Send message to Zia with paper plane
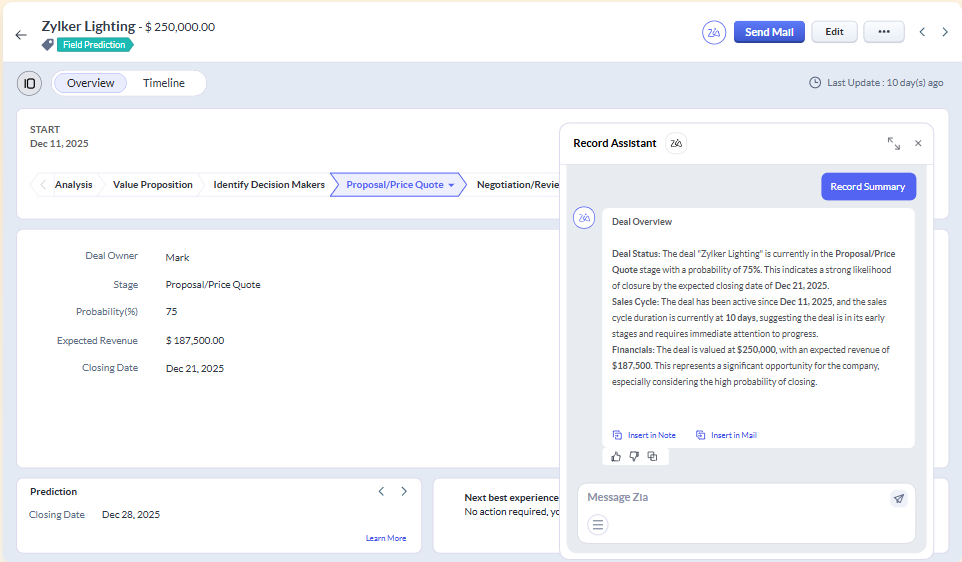Image resolution: width=962 pixels, height=562 pixels. [x=899, y=498]
